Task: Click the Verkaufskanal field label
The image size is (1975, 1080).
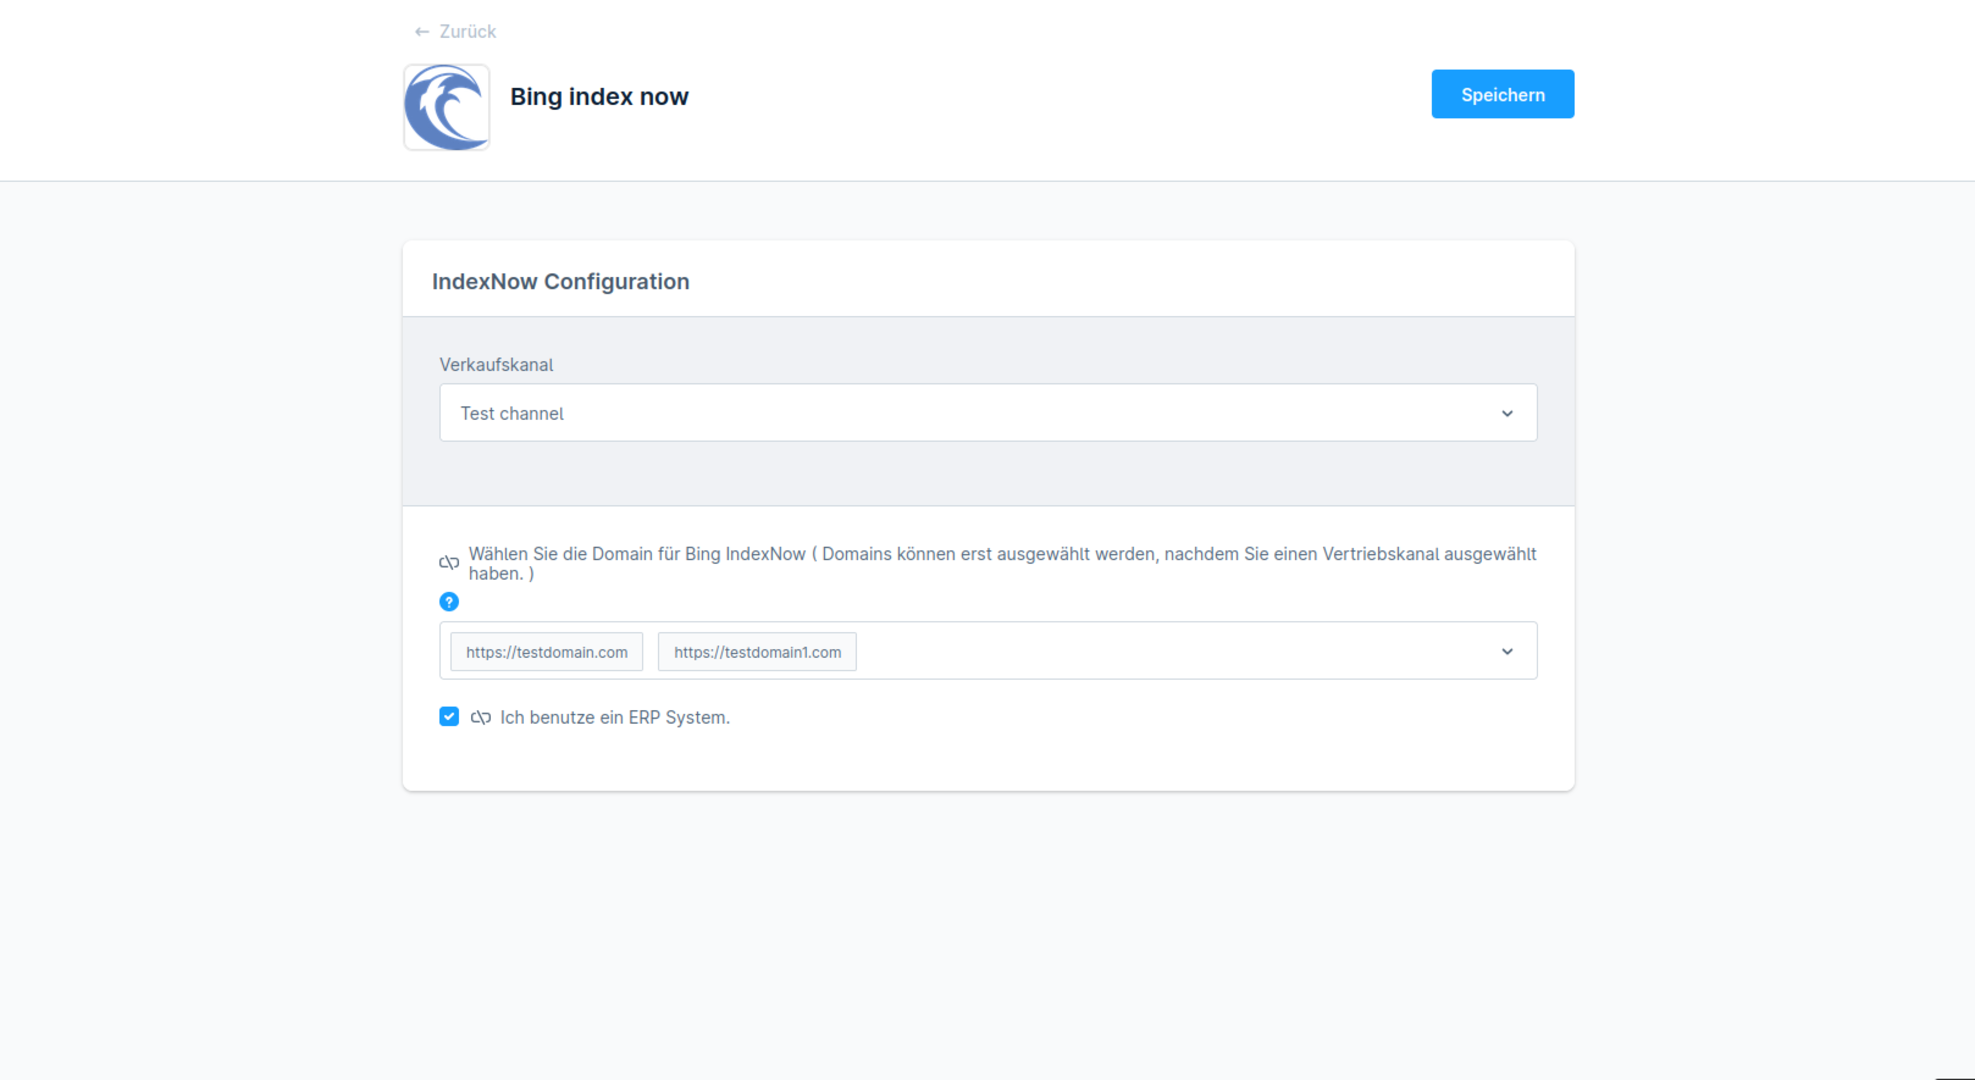Action: pos(496,365)
